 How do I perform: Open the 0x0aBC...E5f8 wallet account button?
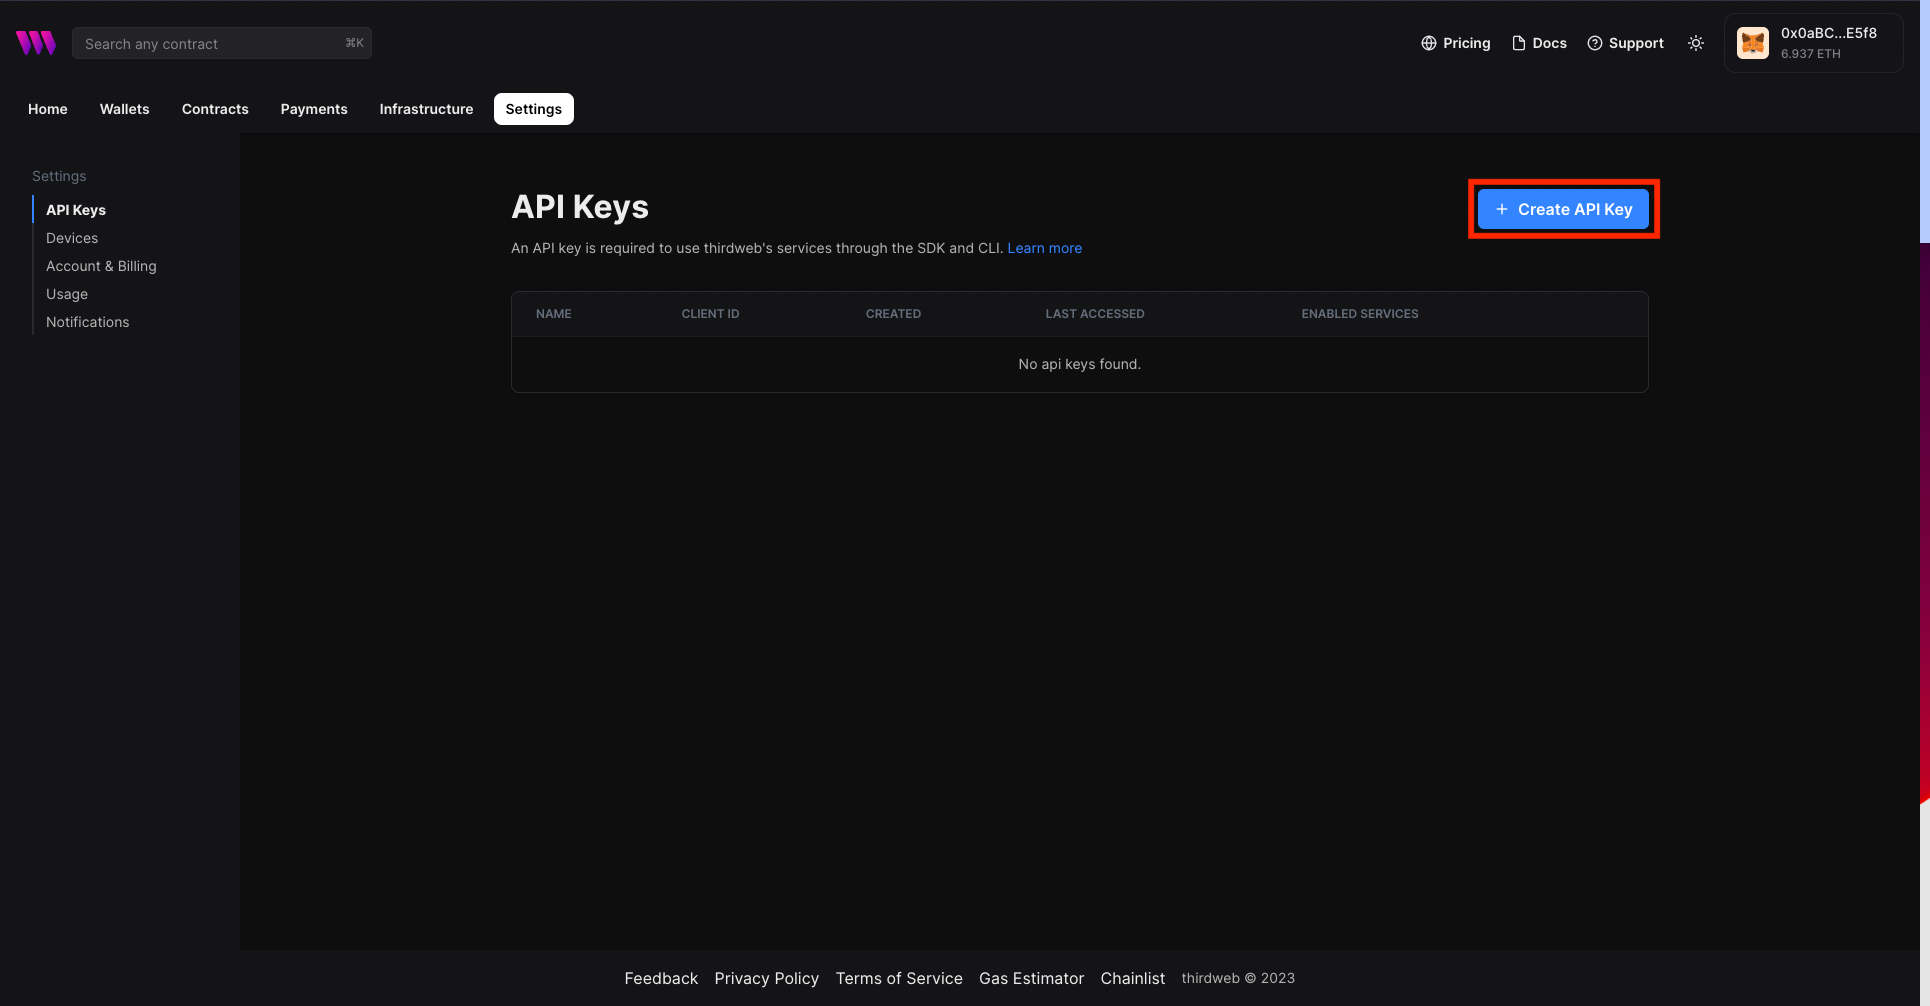(x=1813, y=43)
